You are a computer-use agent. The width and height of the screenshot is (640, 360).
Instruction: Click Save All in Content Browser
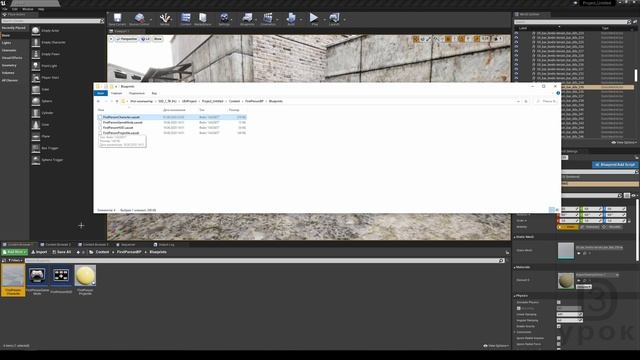pos(62,252)
